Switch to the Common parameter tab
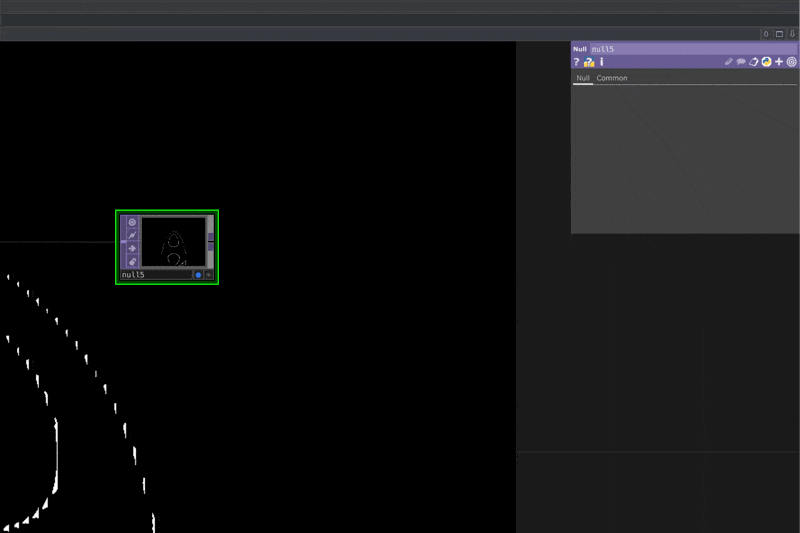The image size is (800, 533). coord(612,78)
